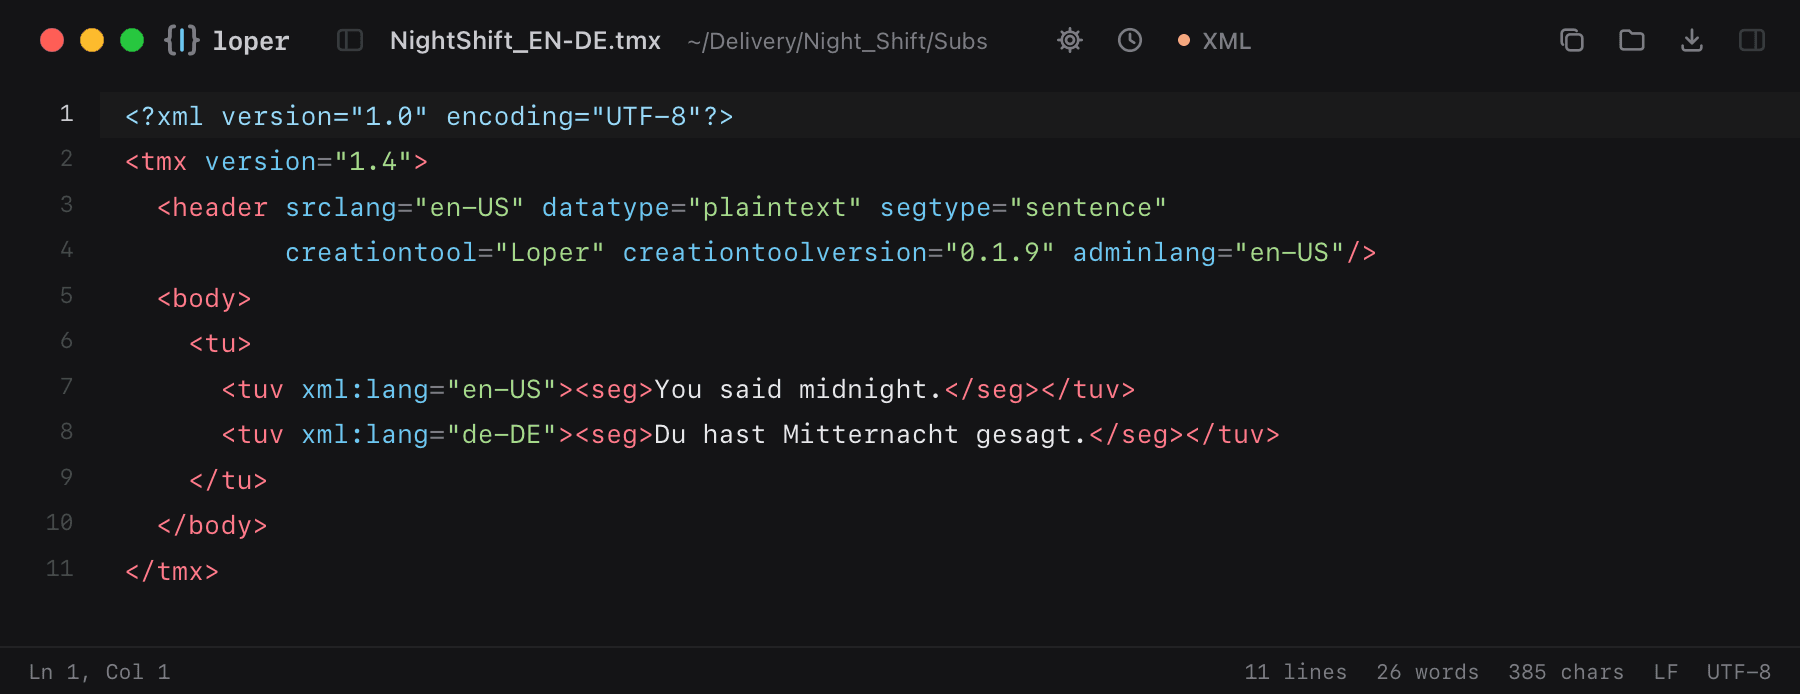The image size is (1800, 694).
Task: Click the segtype="sentence" attribute
Action: [x=1023, y=207]
